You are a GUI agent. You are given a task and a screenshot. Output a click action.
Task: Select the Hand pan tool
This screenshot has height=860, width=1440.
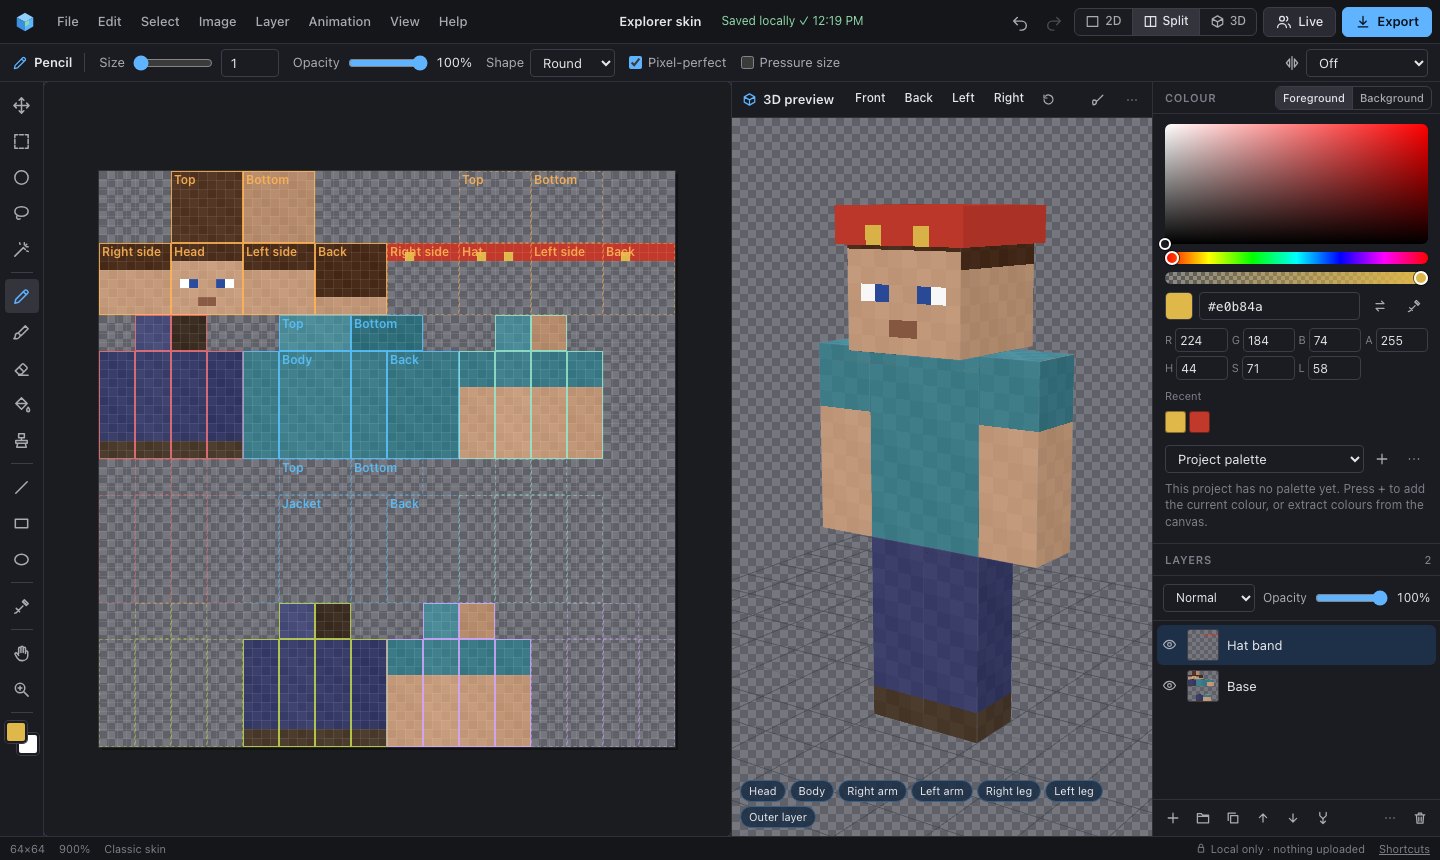(x=21, y=653)
